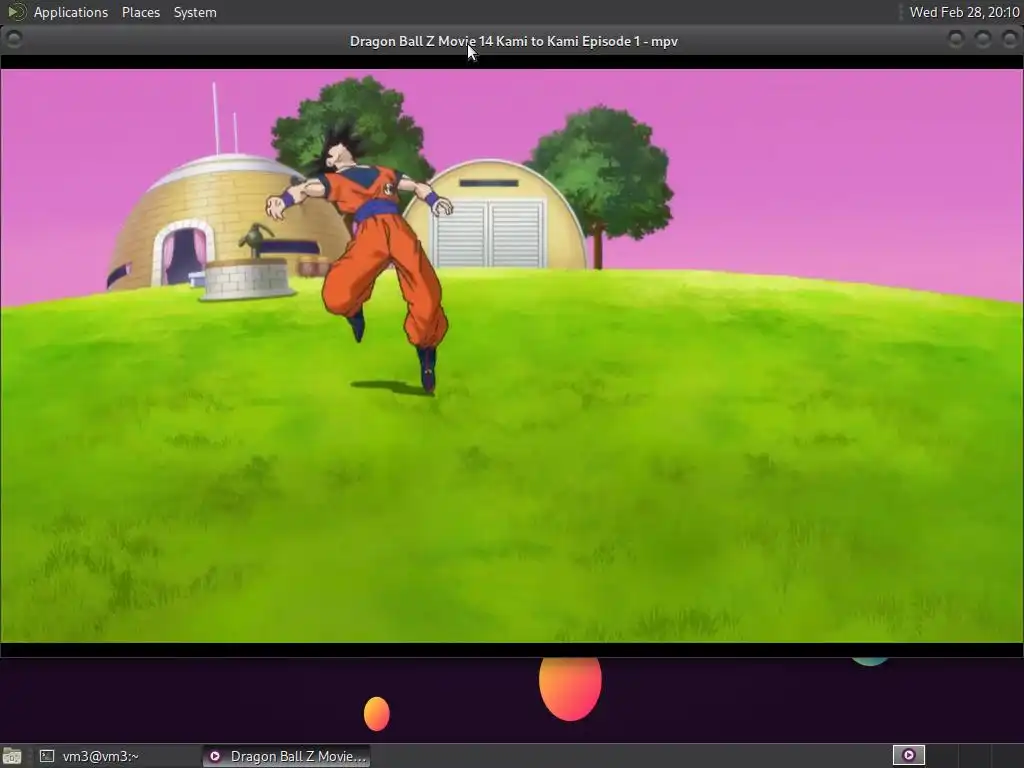Viewport: 1024px width, 768px height.
Task: Click the distro logo icon beside Applications
Action: click(x=16, y=12)
